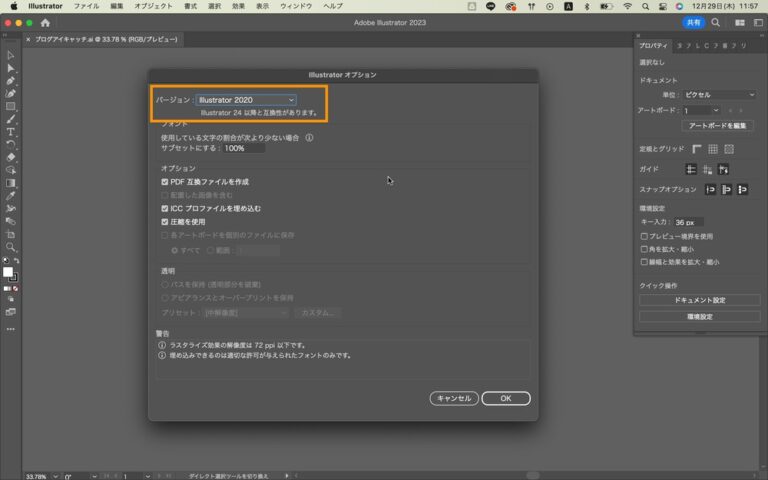Select the Pen tool in toolbar
This screenshot has width=768, height=480.
pos(10,81)
